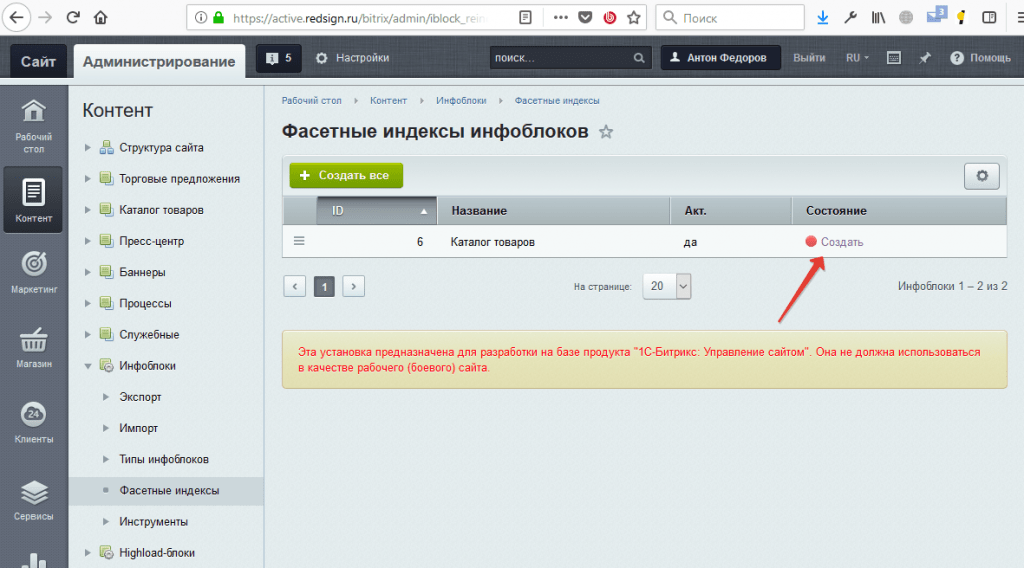Click the pin icon in the admin bar
Screen dimensions: 1024x568
click(x=925, y=58)
